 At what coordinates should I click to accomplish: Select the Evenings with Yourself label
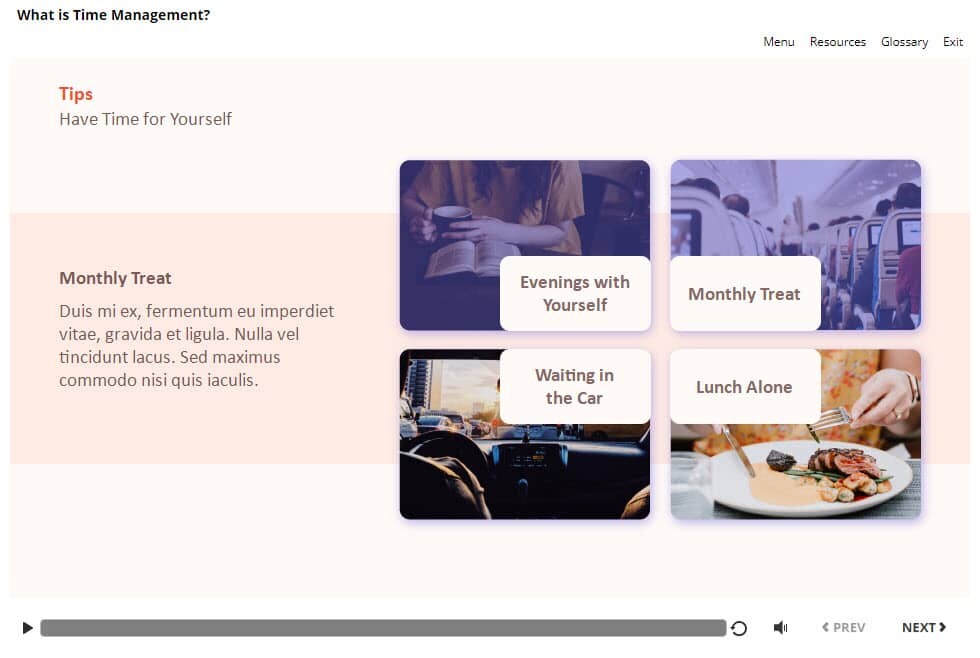click(x=575, y=294)
